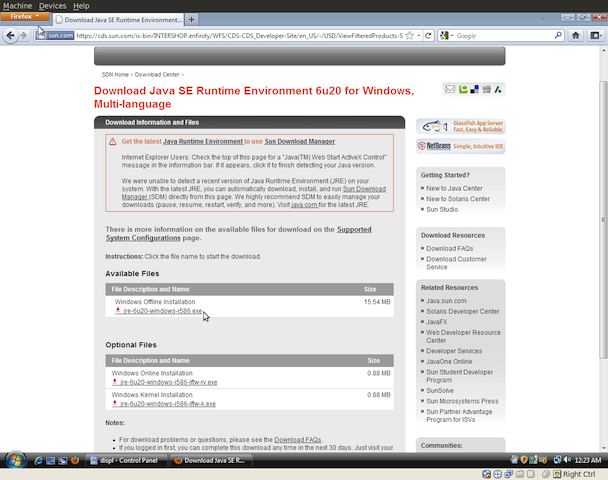This screenshot has height=480, width=608.
Task: Click the java.com link in warning box
Action: point(304,205)
